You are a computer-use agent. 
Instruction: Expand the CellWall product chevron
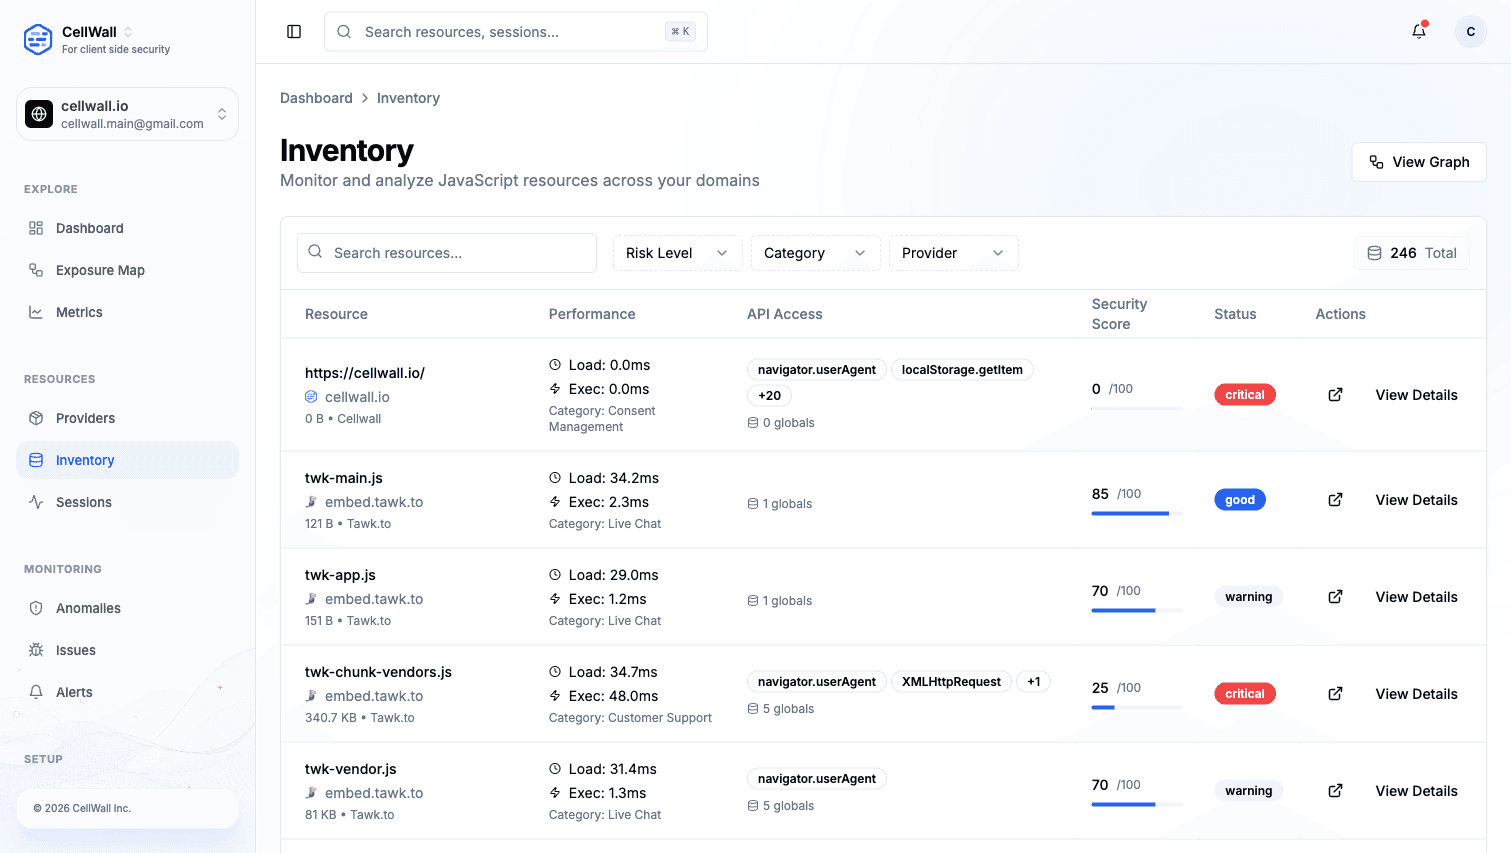coord(128,32)
